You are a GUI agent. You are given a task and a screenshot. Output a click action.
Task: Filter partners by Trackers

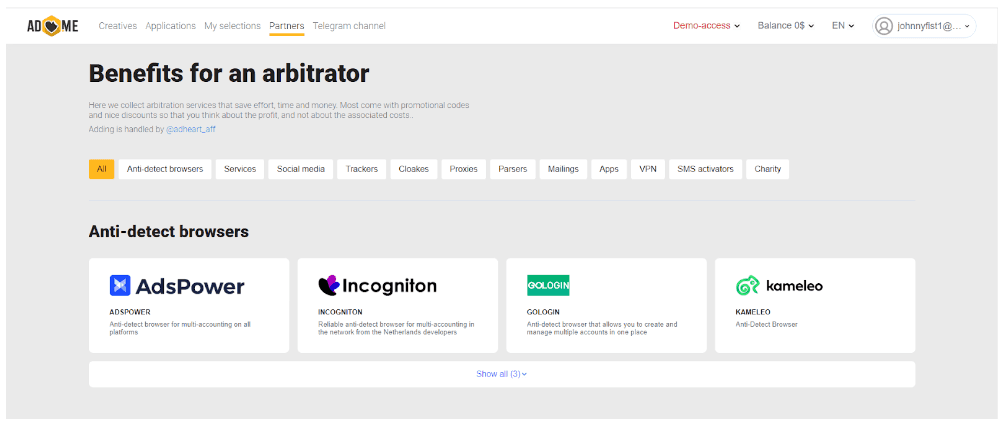pos(362,169)
